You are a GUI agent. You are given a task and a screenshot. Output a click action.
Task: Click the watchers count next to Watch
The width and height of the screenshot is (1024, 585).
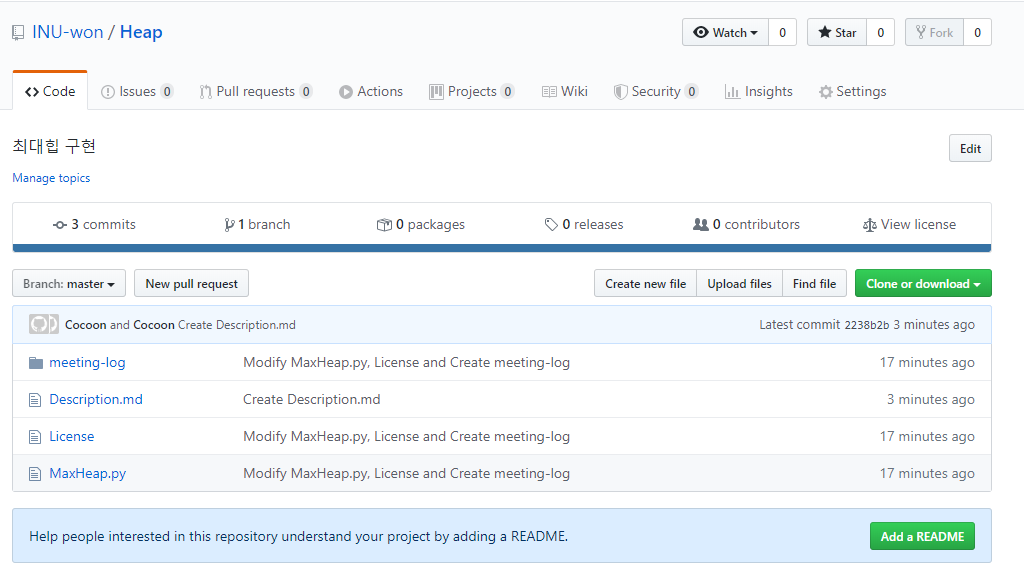(x=782, y=33)
